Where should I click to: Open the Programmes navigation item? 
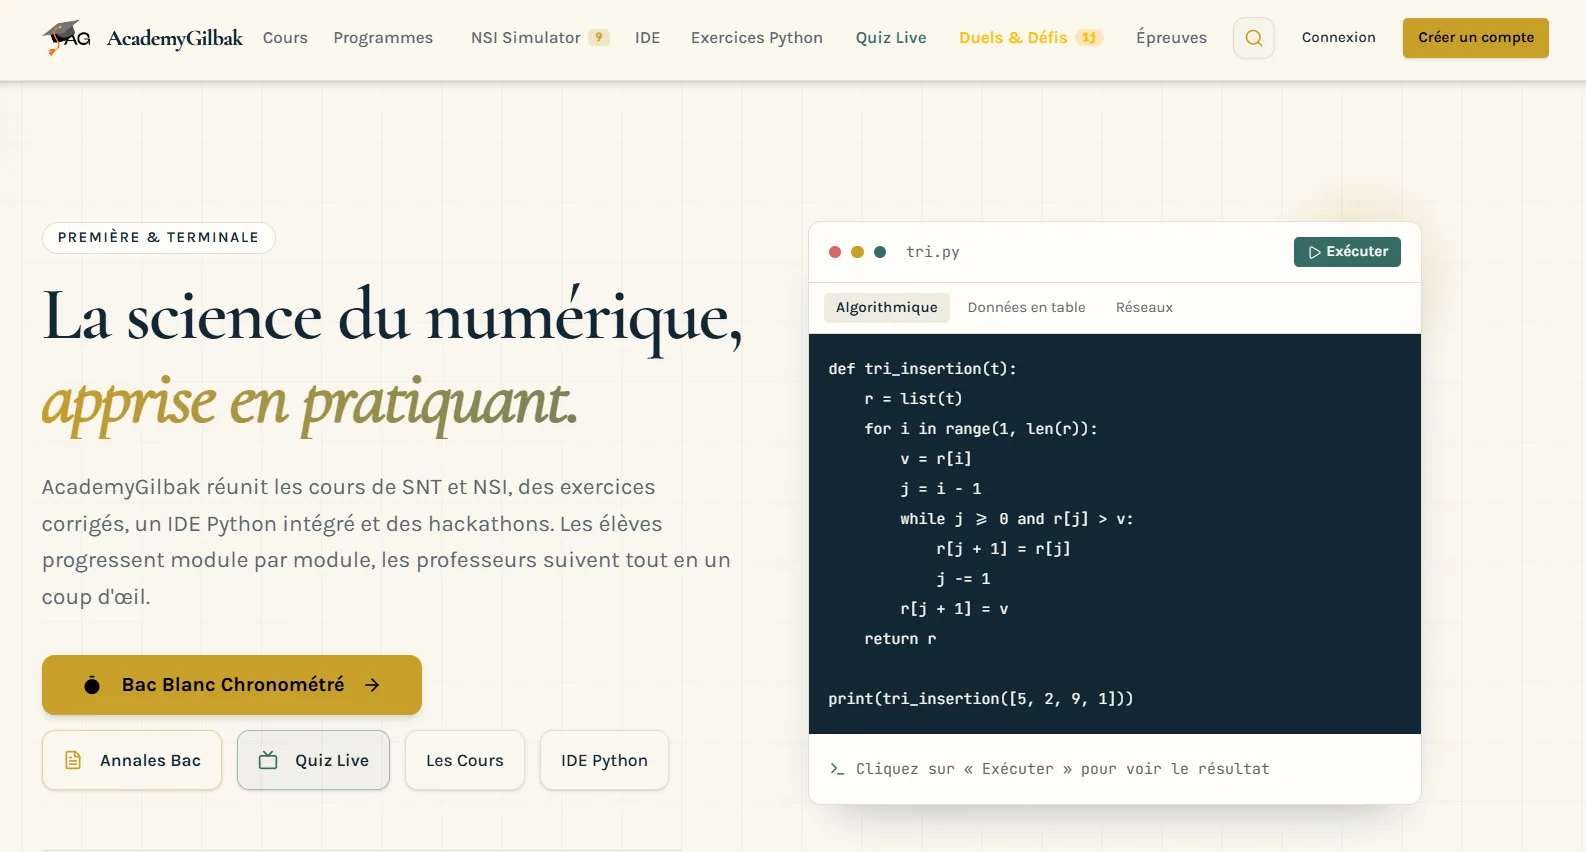click(x=383, y=37)
